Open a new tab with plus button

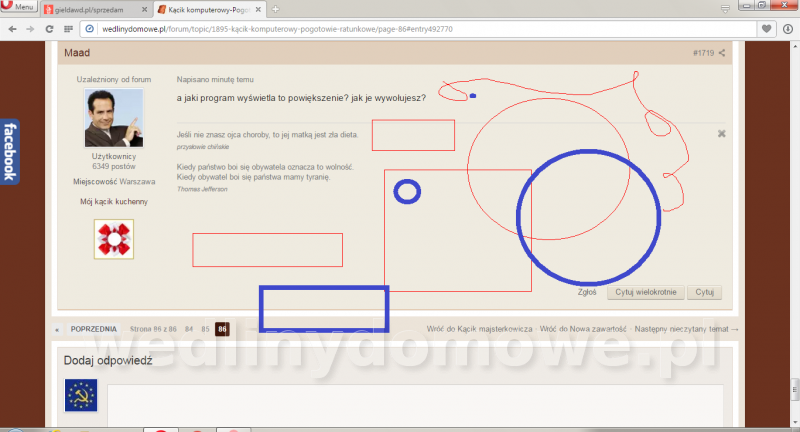[x=275, y=9]
